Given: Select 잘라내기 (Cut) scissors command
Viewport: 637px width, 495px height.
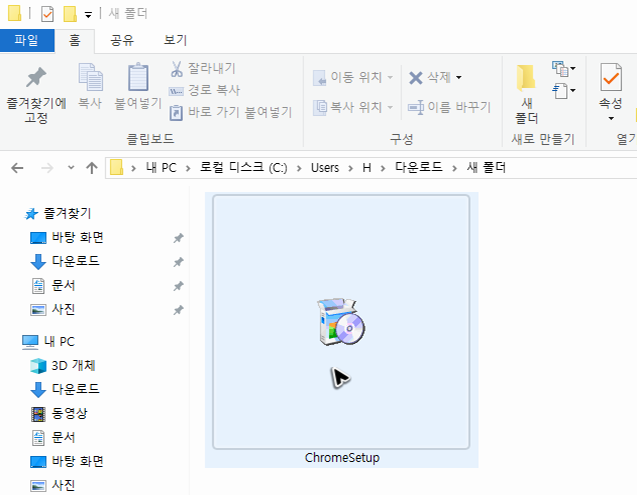Looking at the screenshot, I should [x=203, y=68].
